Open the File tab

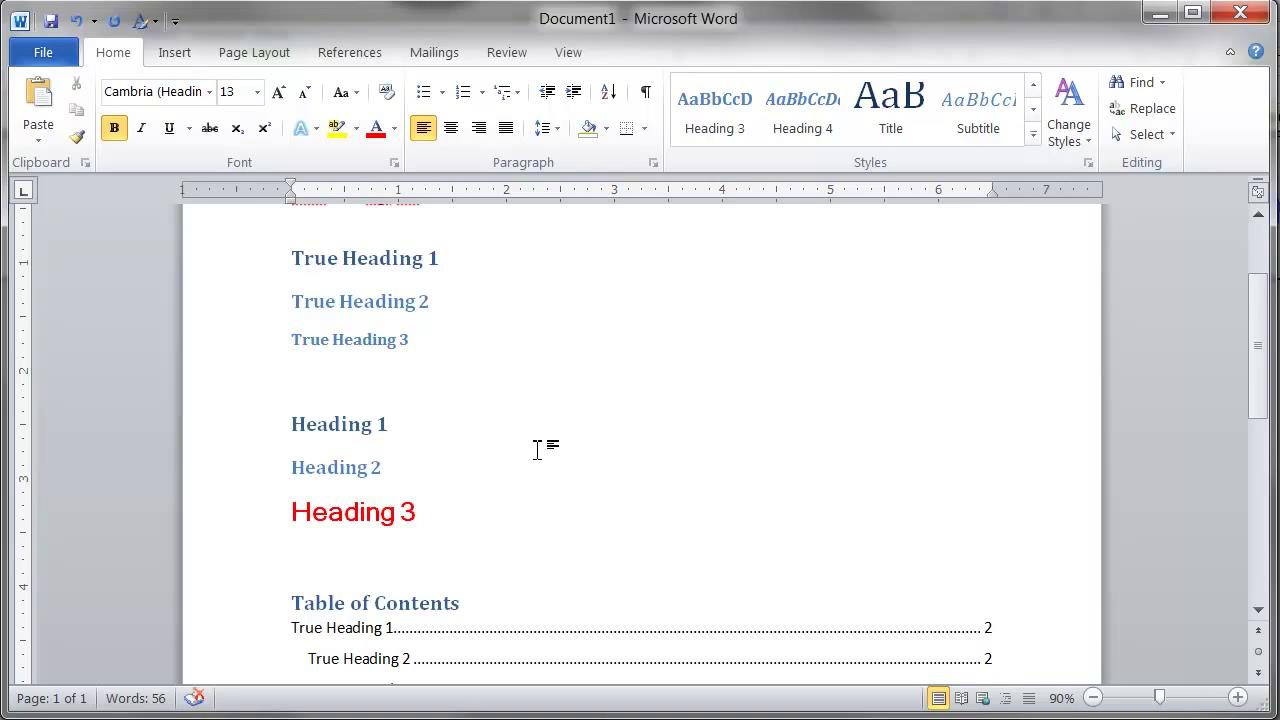click(x=43, y=52)
